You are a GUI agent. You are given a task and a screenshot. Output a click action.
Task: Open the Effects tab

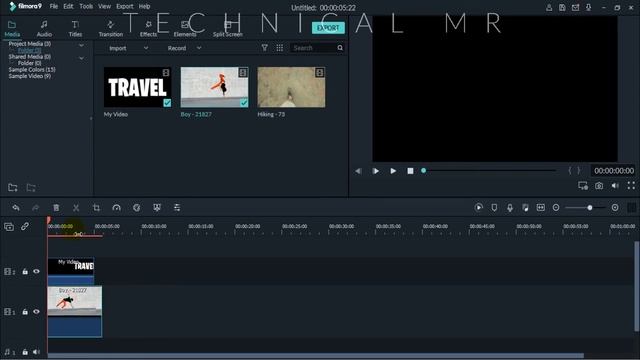148,29
